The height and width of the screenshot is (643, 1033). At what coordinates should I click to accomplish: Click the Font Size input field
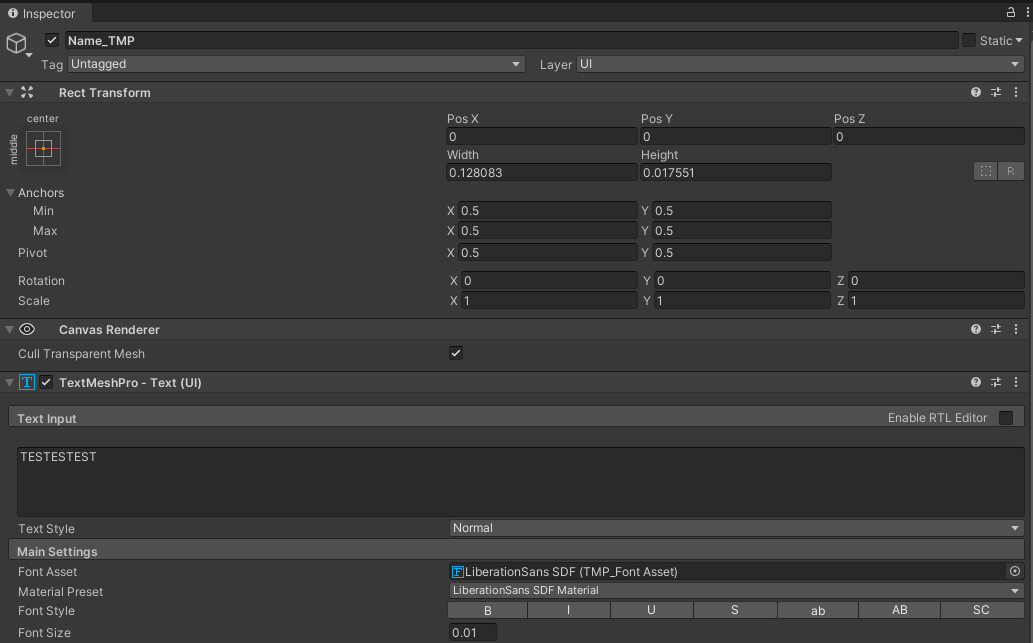(x=473, y=632)
